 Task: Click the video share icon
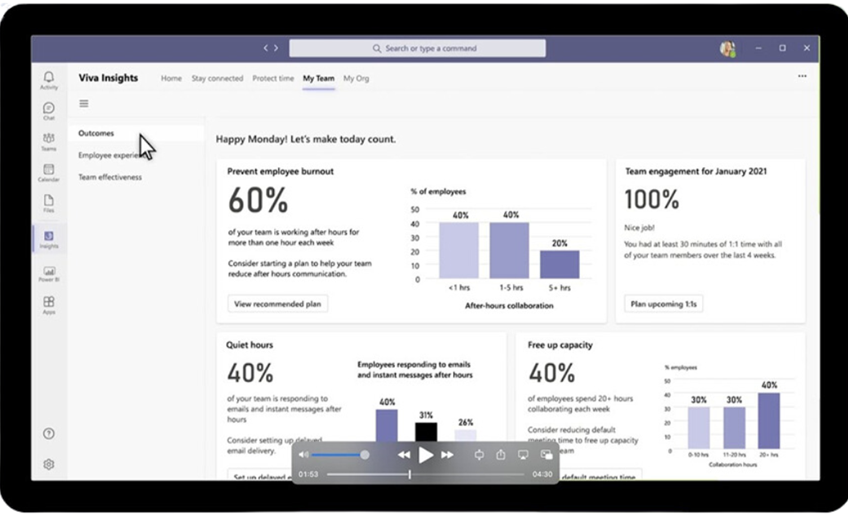pos(501,455)
